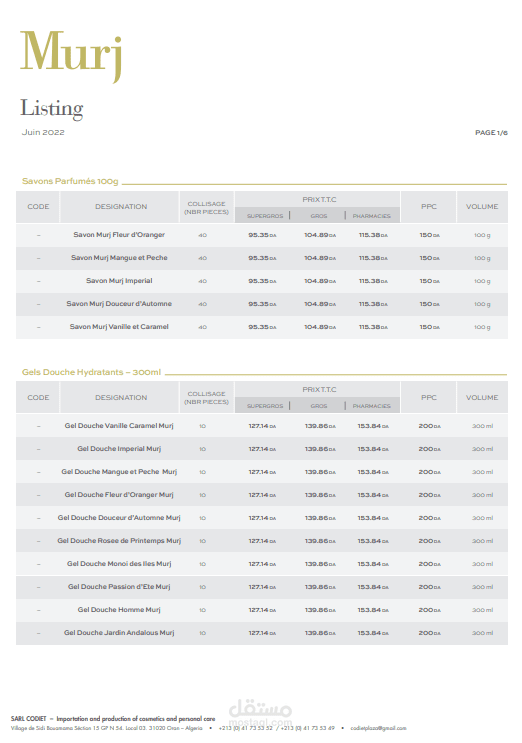Click the PHARMACIES subheader in the Gels Douche table
Screen dimensions: 522x743
click(372, 406)
